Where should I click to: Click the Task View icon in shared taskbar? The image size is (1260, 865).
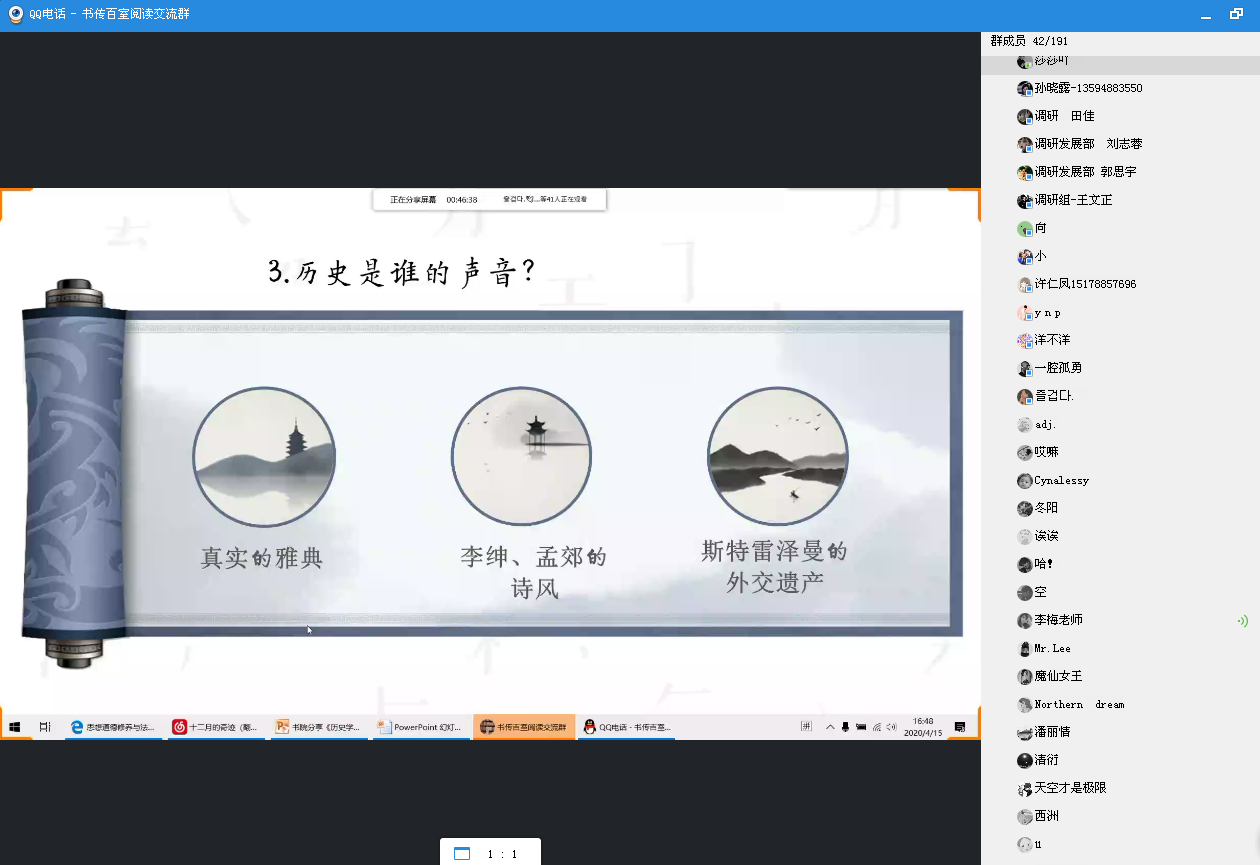pyautogui.click(x=45, y=727)
